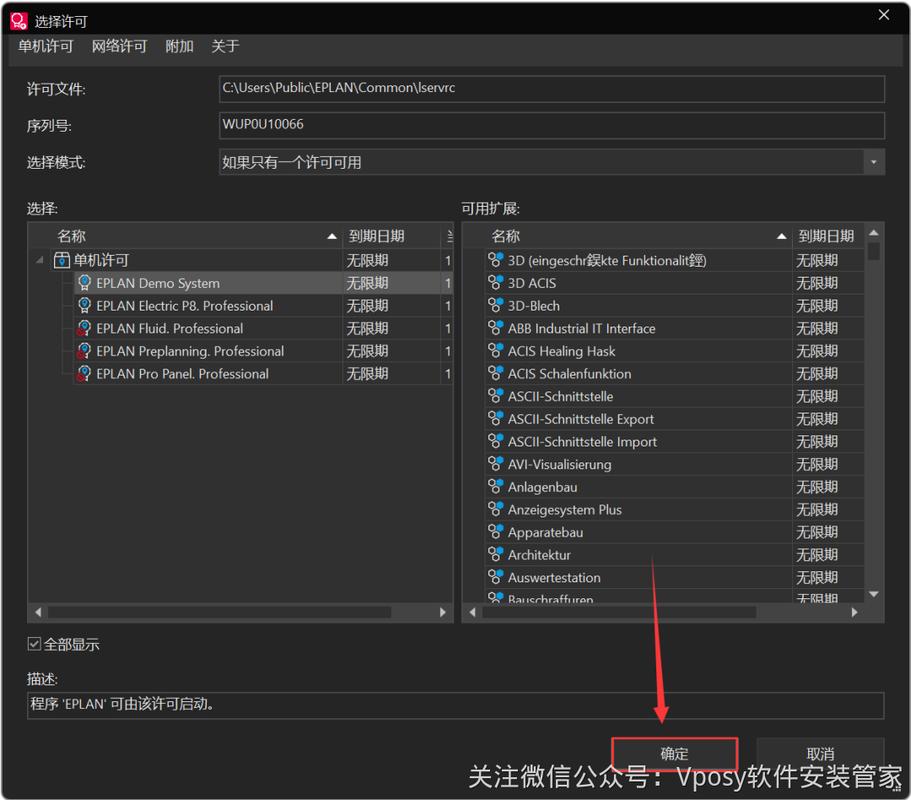Click the 许可文件 path field
This screenshot has width=911, height=800.
click(552, 88)
